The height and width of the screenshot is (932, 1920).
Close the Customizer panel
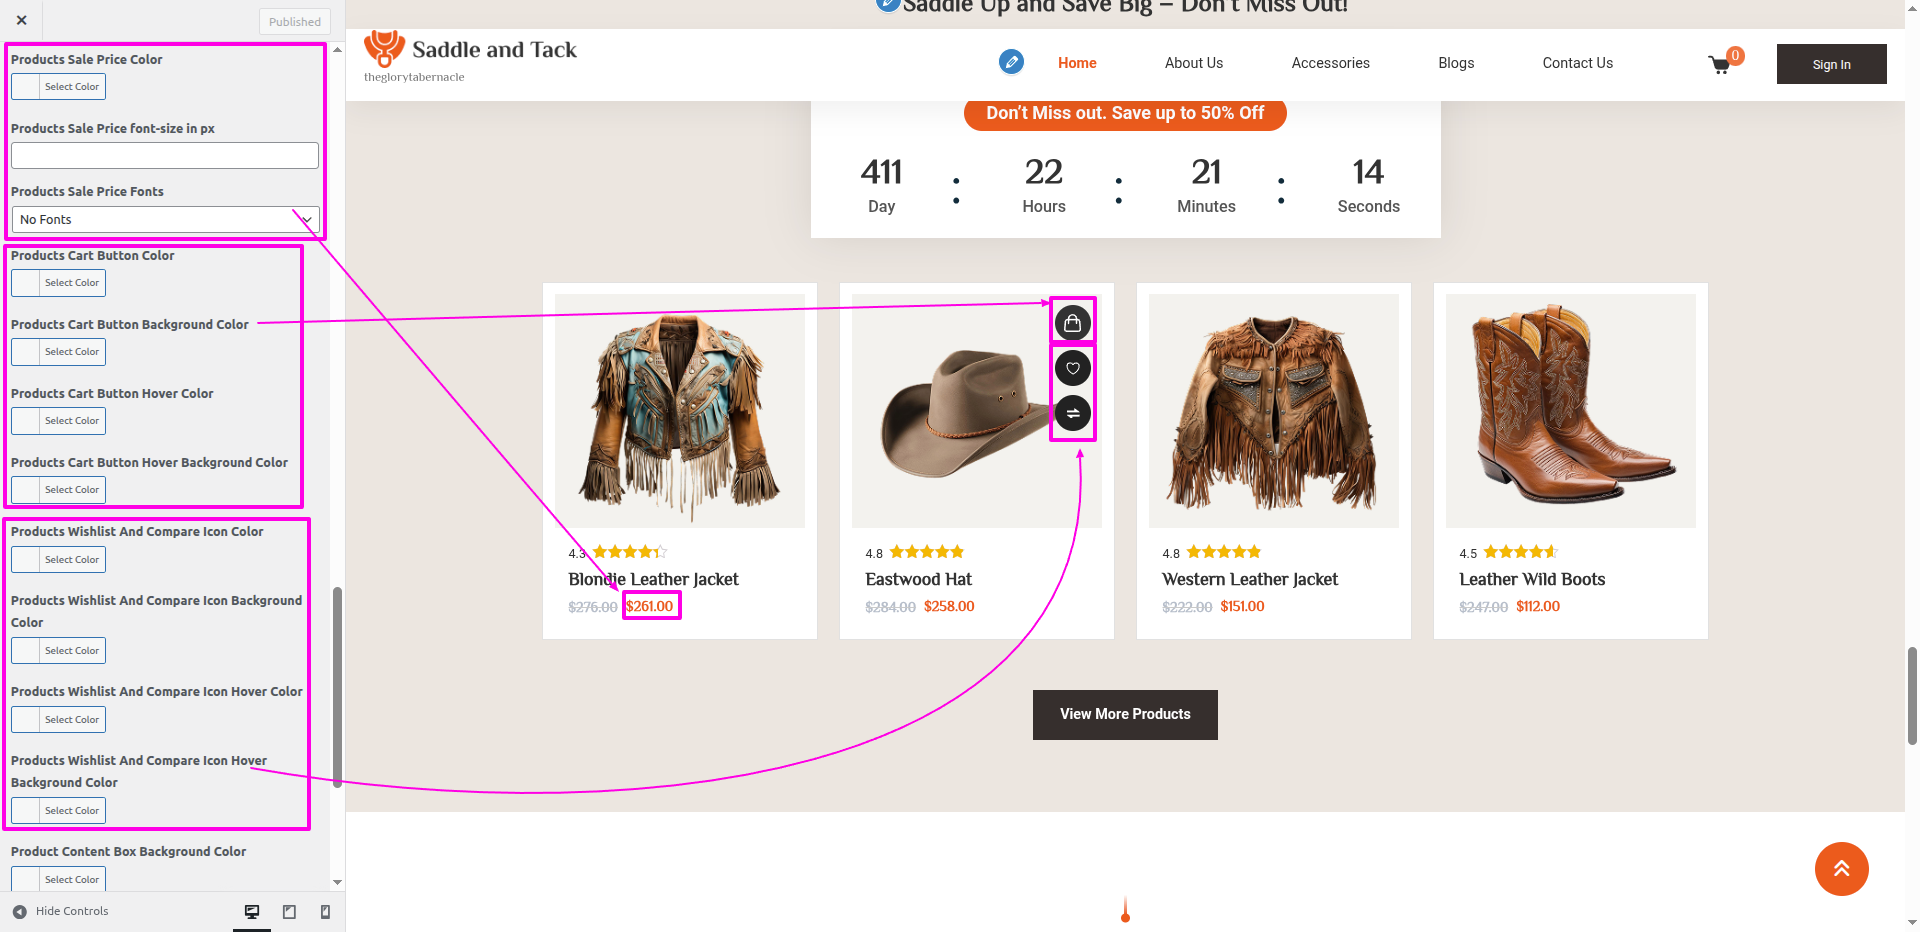click(x=22, y=20)
